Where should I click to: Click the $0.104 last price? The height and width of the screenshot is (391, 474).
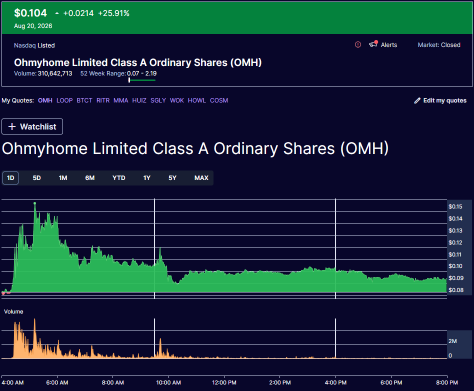tap(30, 13)
